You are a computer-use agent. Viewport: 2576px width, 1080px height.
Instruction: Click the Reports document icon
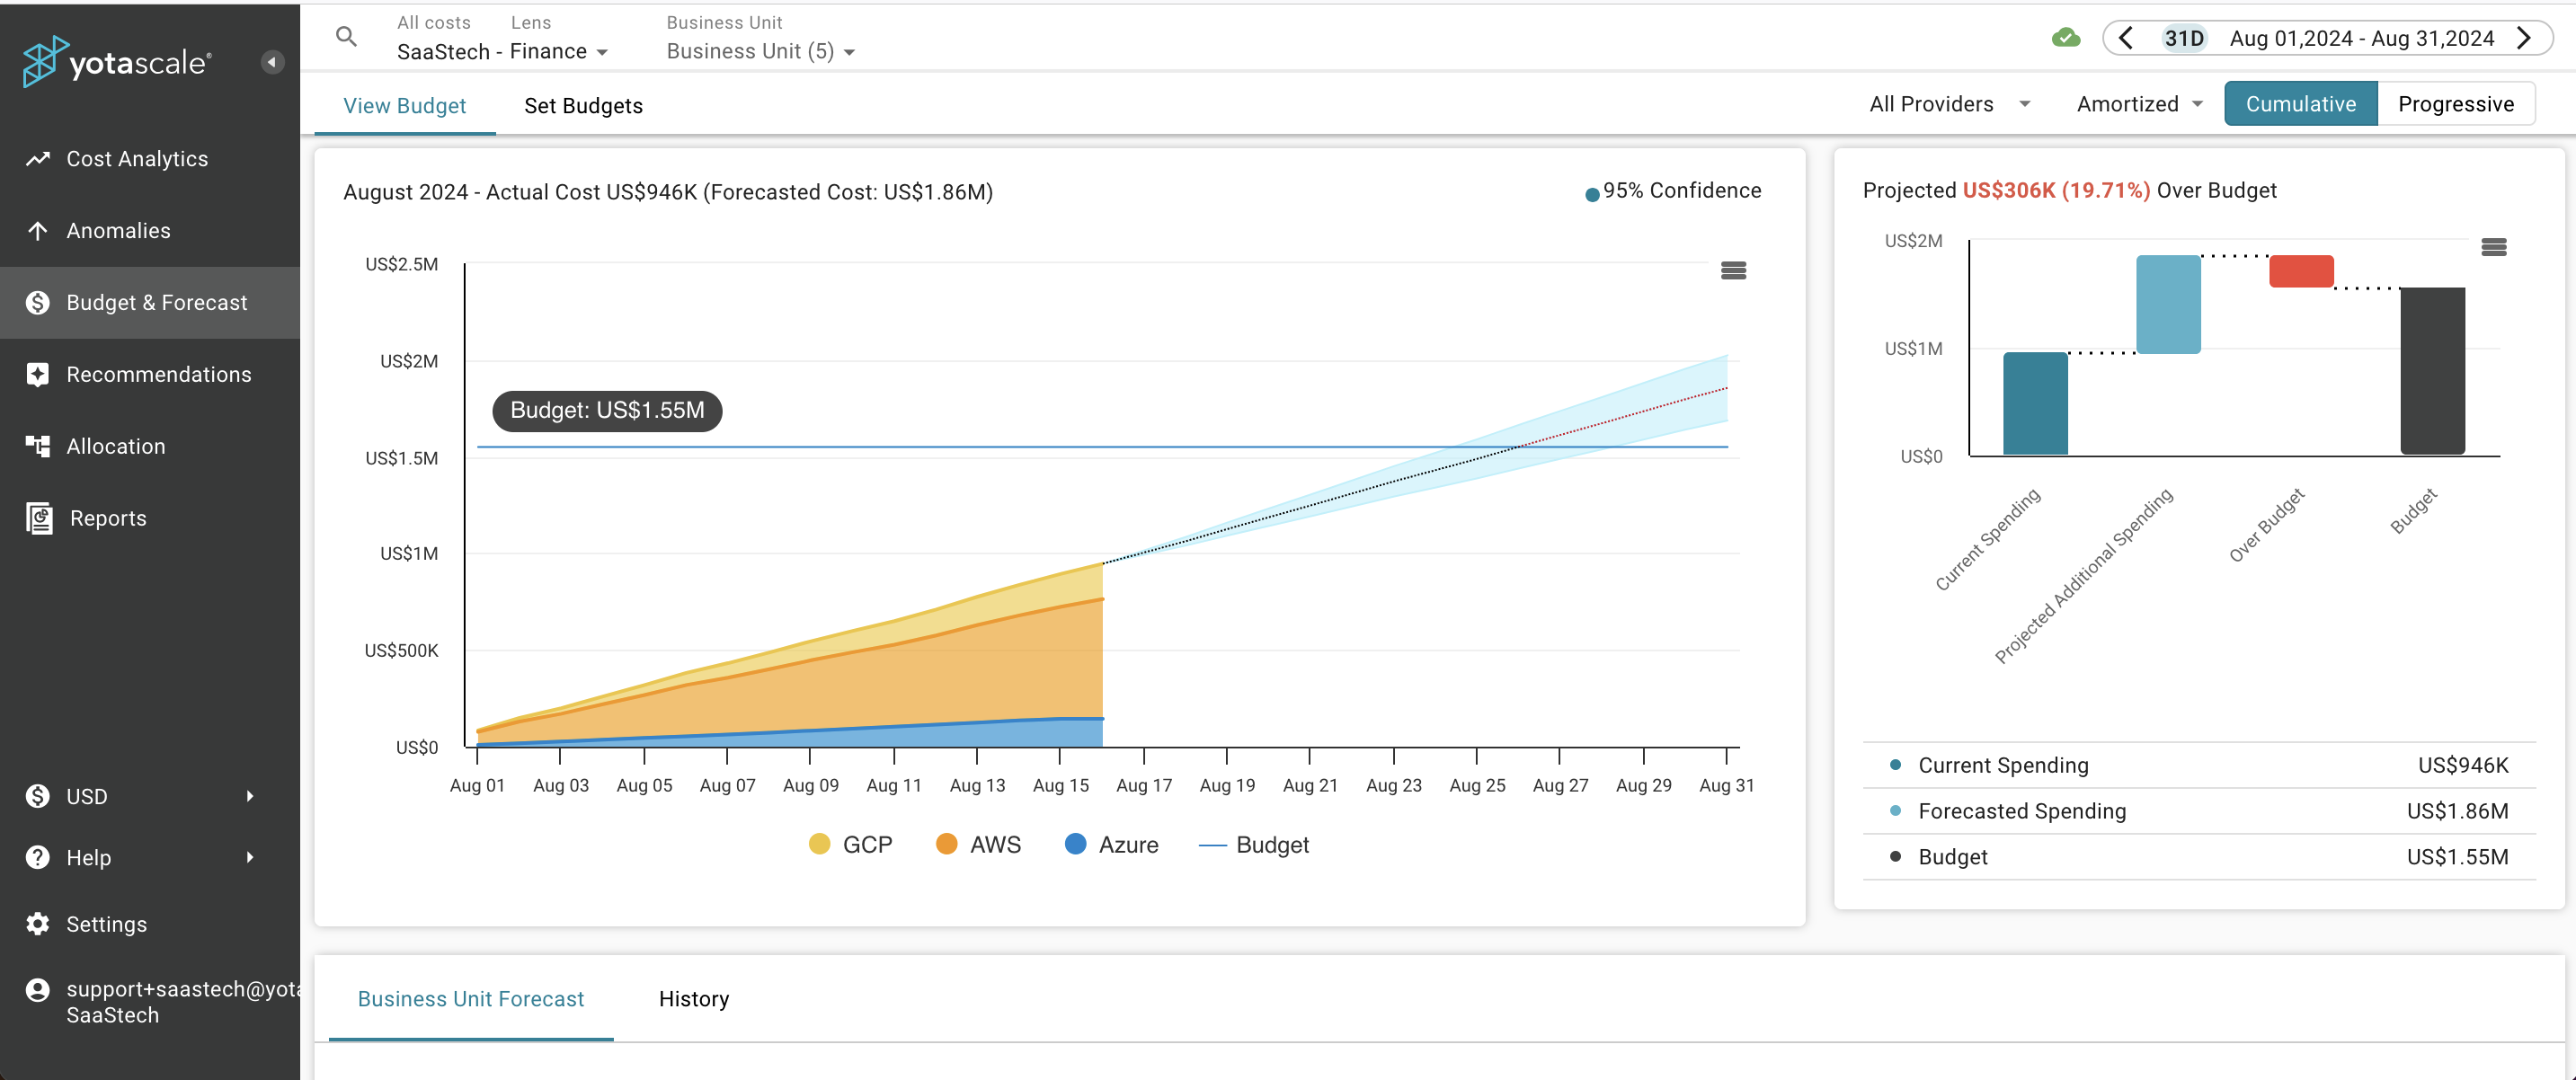[x=39, y=518]
